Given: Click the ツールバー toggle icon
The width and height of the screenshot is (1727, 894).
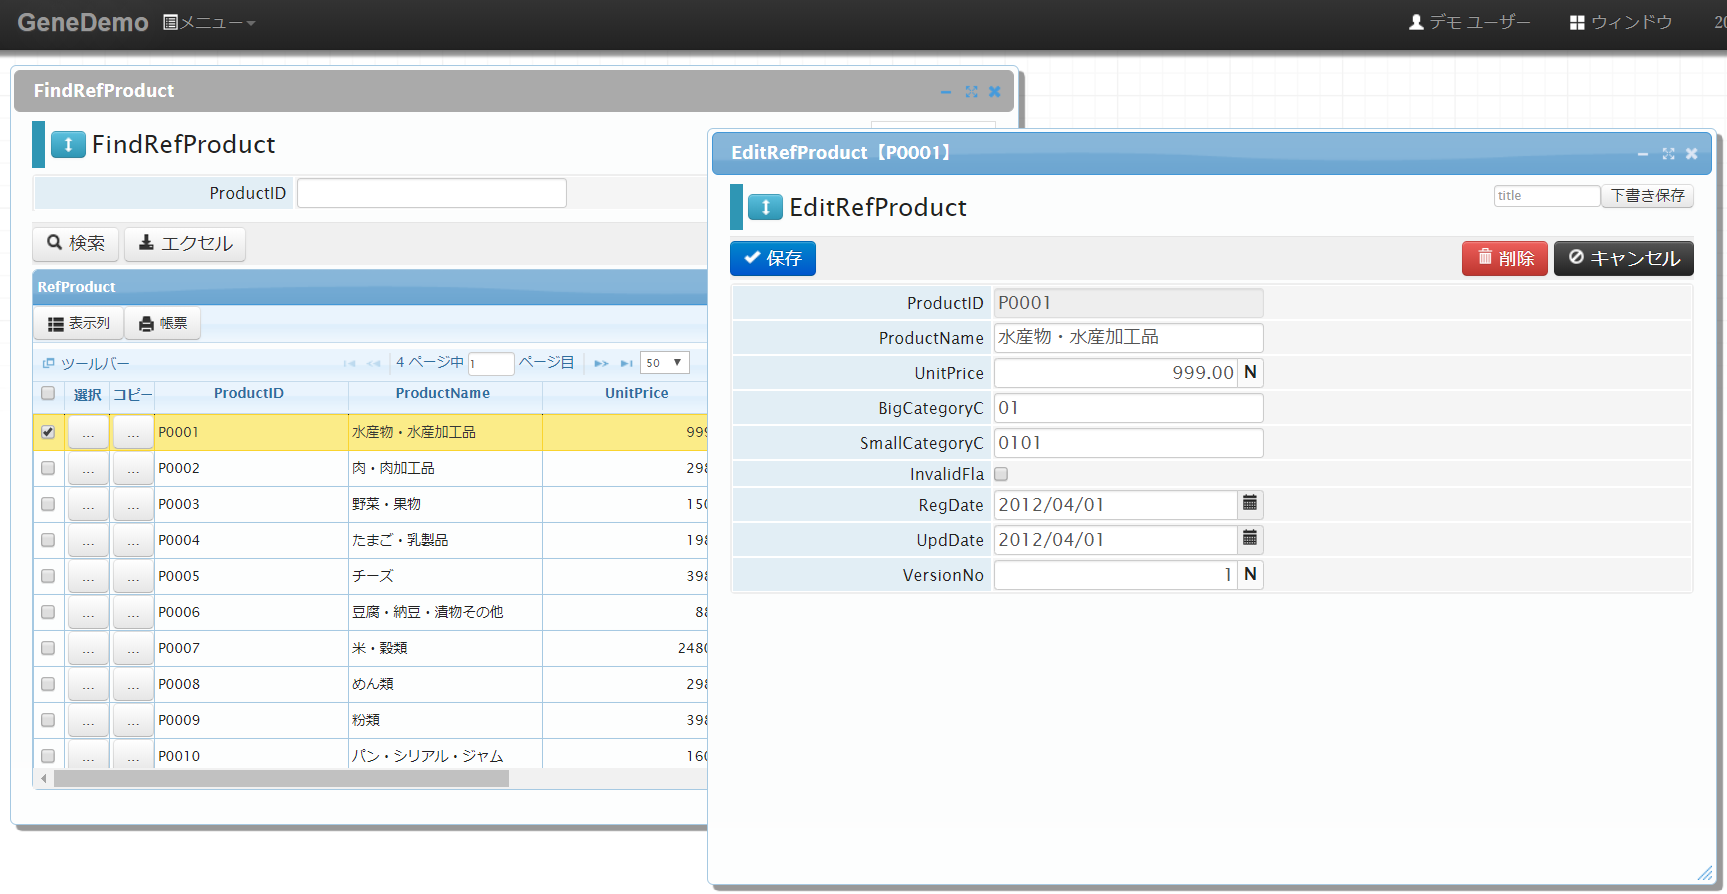Looking at the screenshot, I should point(48,363).
